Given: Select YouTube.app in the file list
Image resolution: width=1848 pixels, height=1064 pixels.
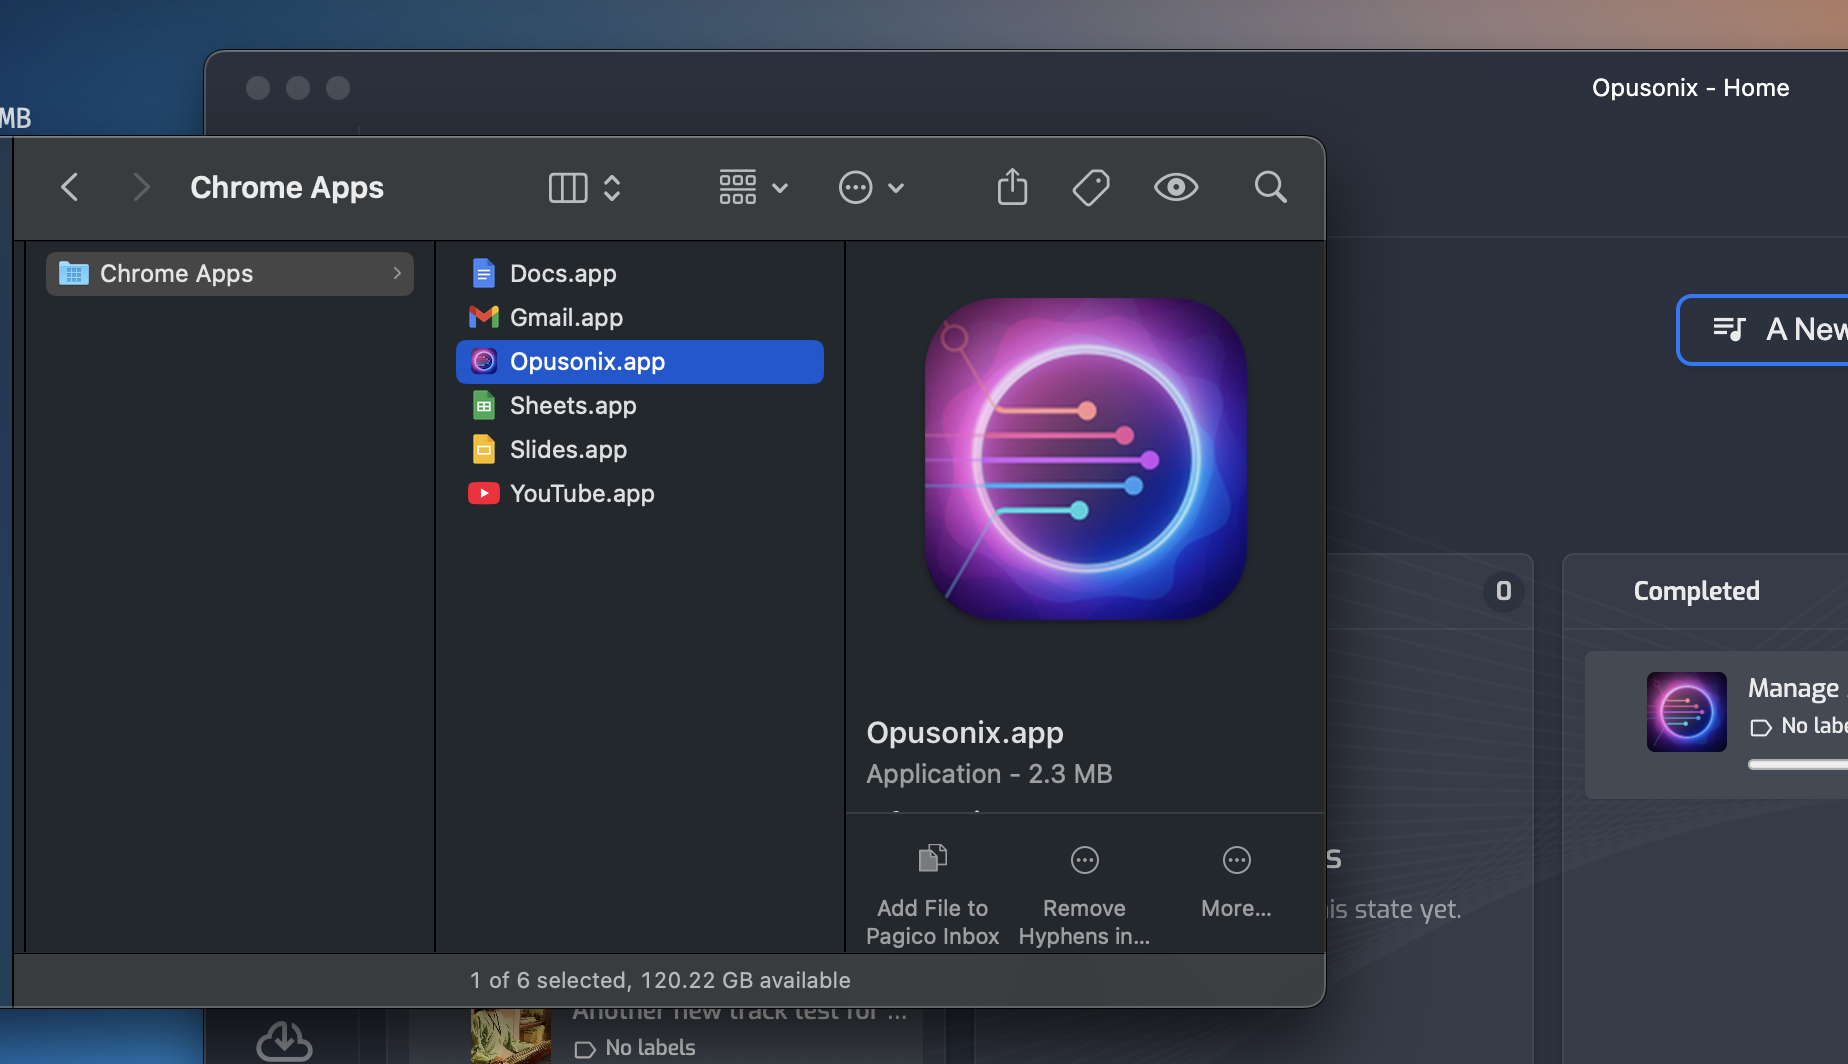Looking at the screenshot, I should click(x=640, y=493).
